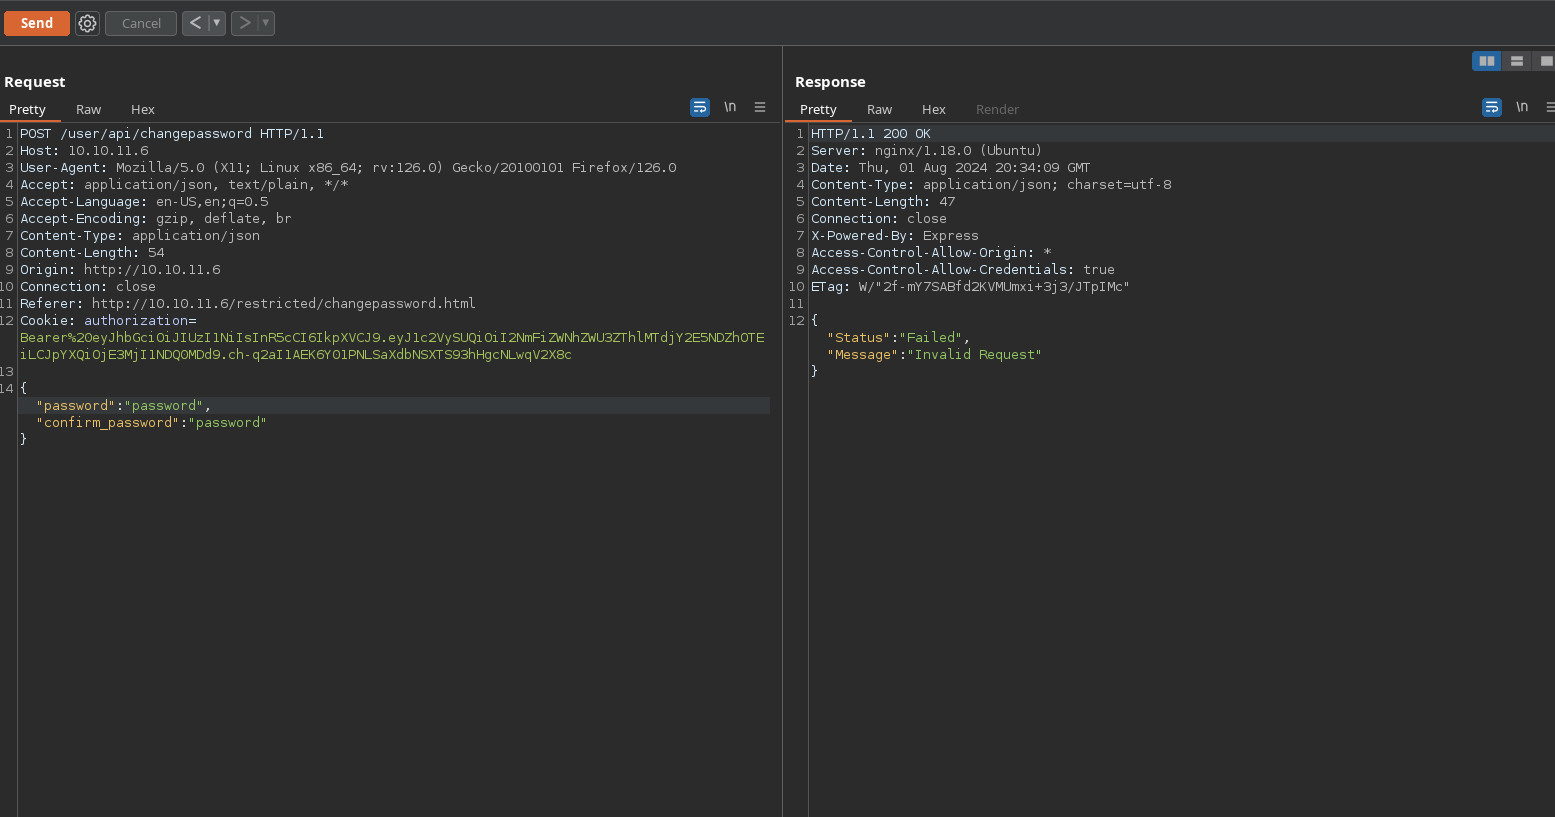Click the Cancel button
The height and width of the screenshot is (817, 1555).
click(x=141, y=23)
